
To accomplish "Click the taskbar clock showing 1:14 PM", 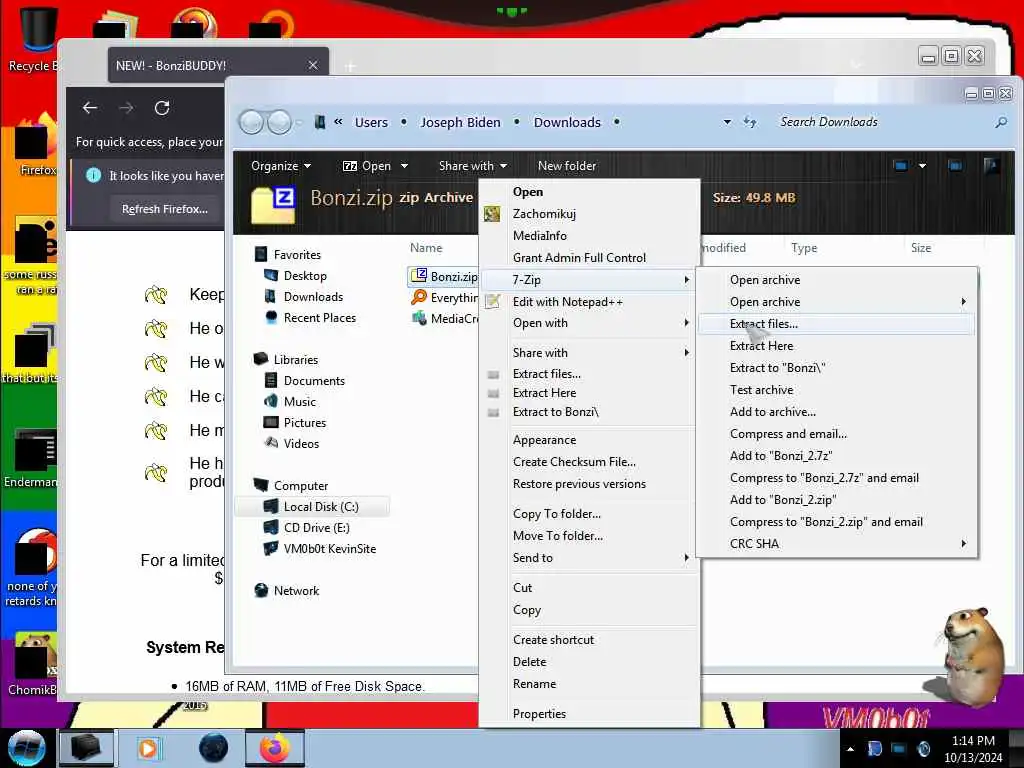I will 973,748.
